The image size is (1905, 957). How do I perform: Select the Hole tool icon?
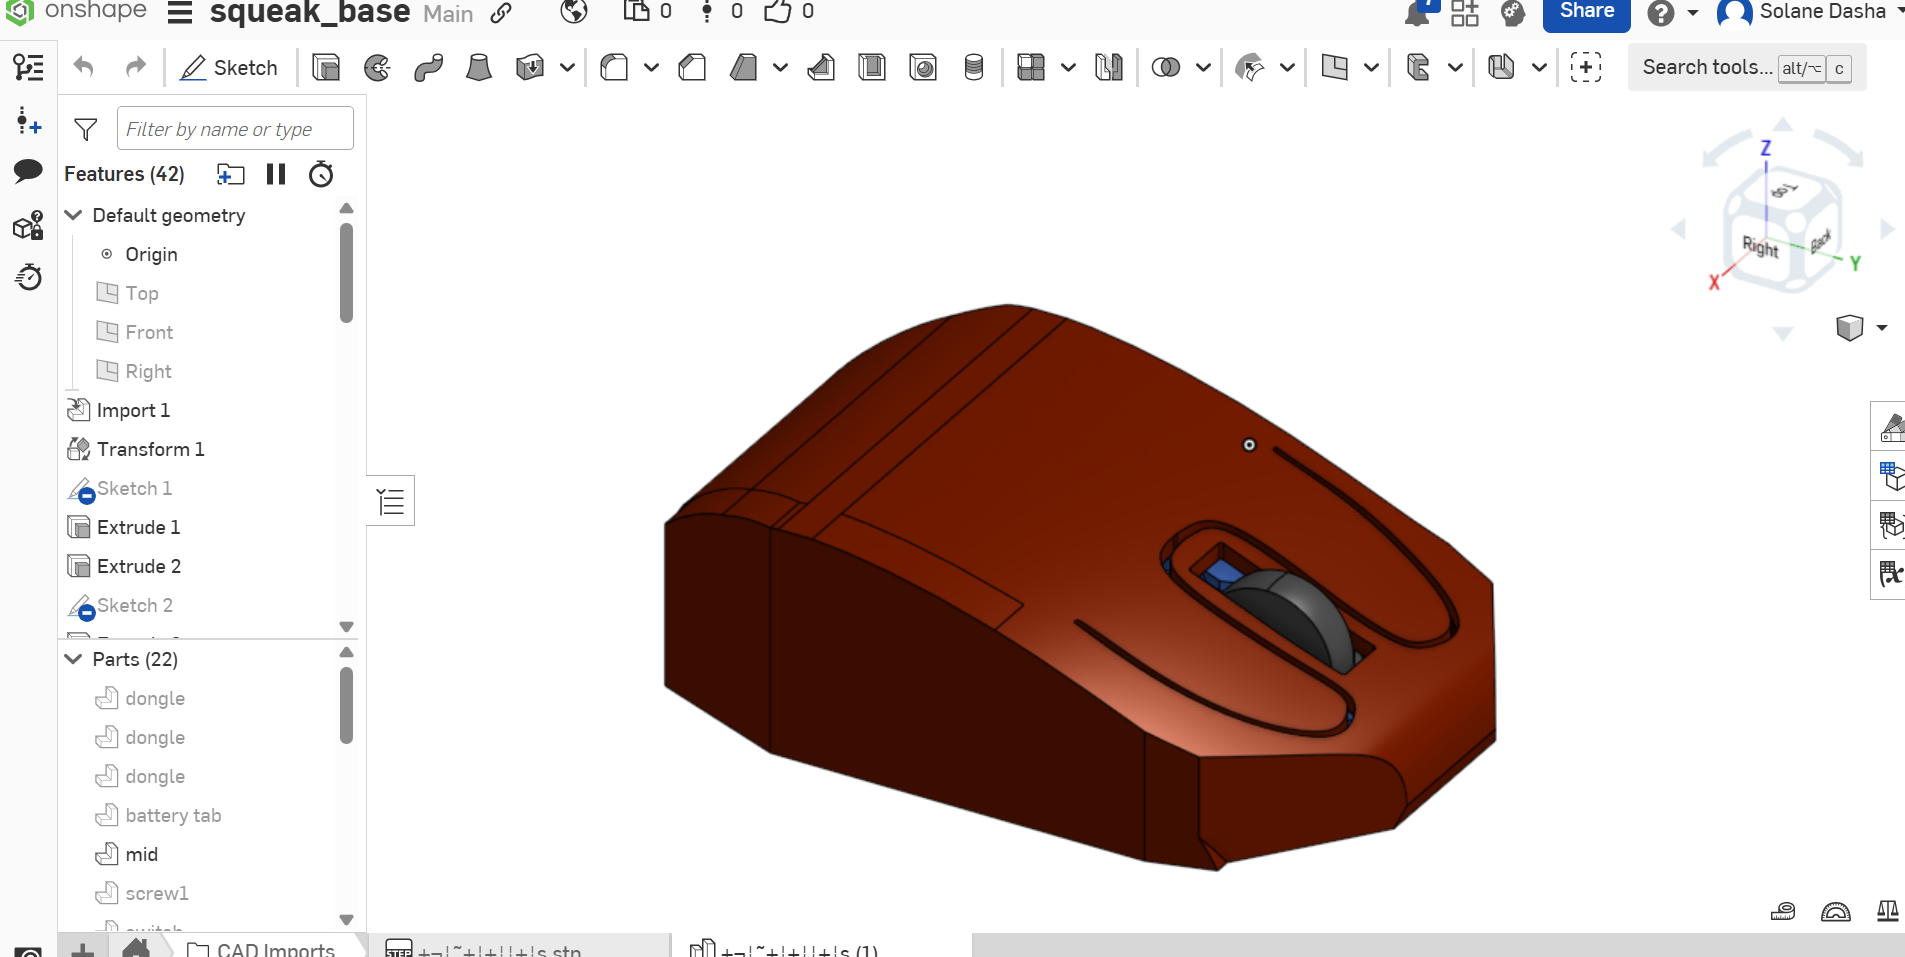[x=923, y=67]
